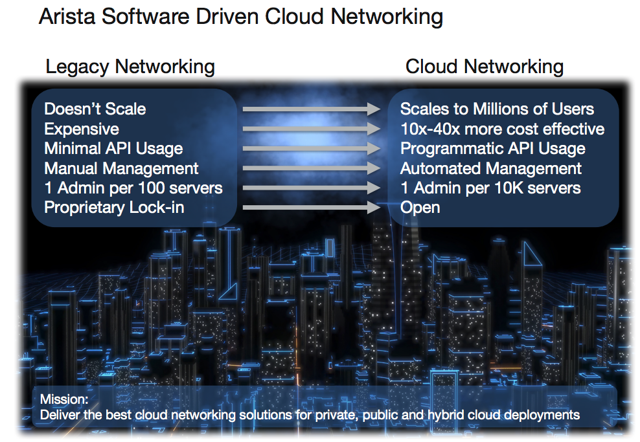Select the text 'Expensive'
This screenshot has height=442, width=640.
click(x=82, y=129)
